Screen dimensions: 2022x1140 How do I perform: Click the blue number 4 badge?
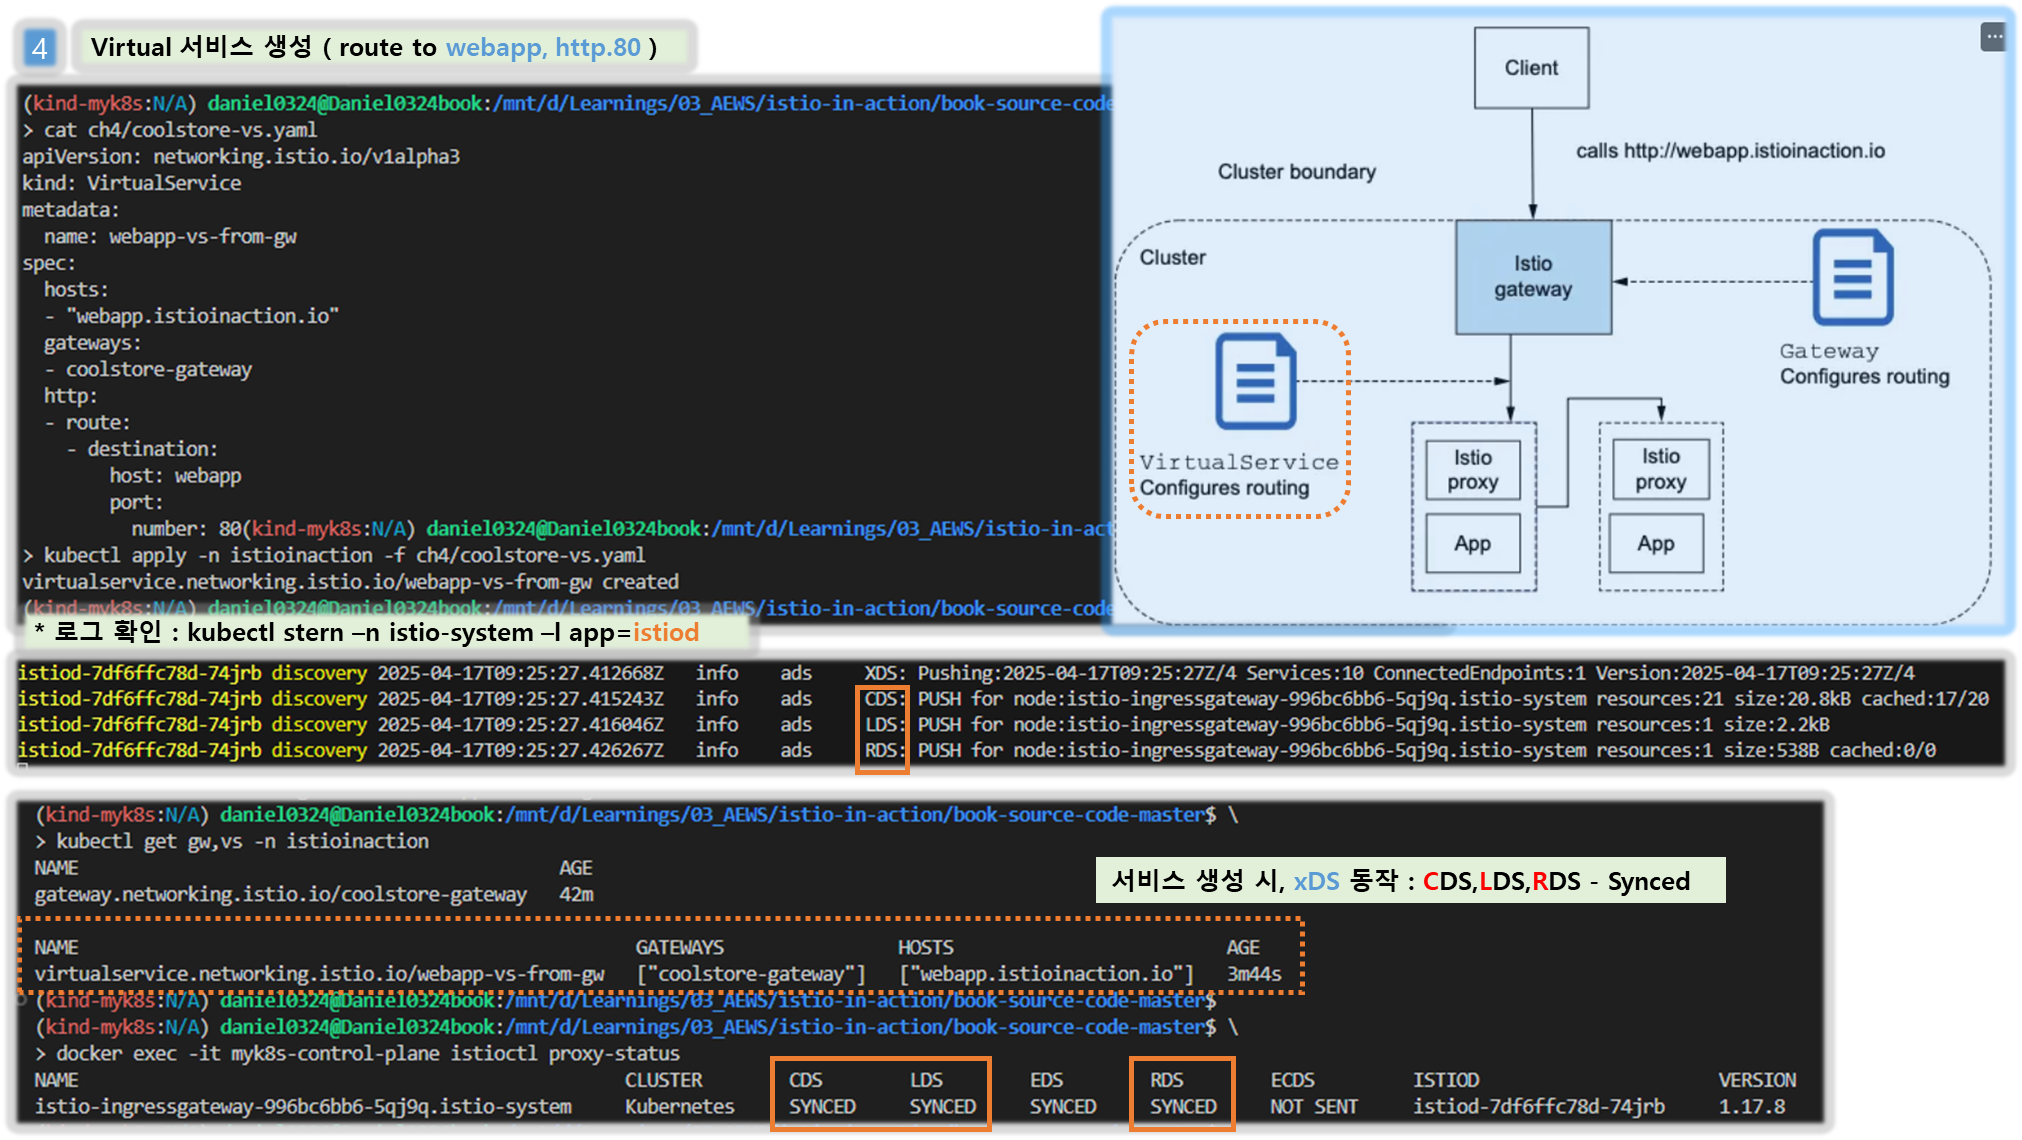tap(39, 48)
